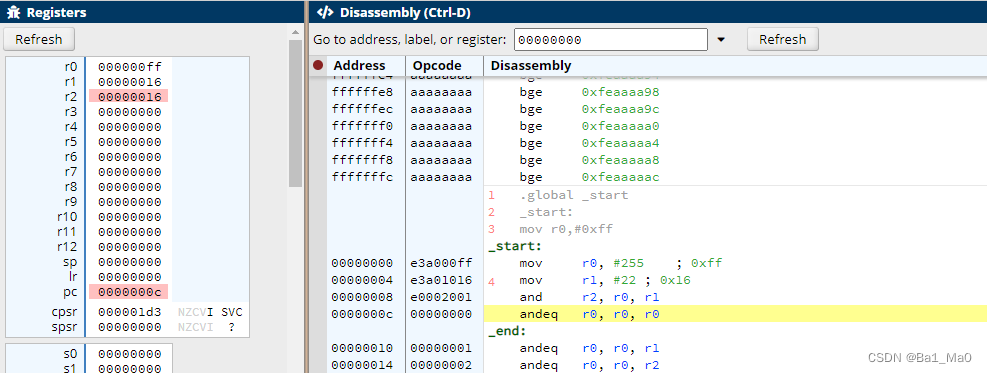Click the s0 register value
987x373 pixels.
point(130,354)
